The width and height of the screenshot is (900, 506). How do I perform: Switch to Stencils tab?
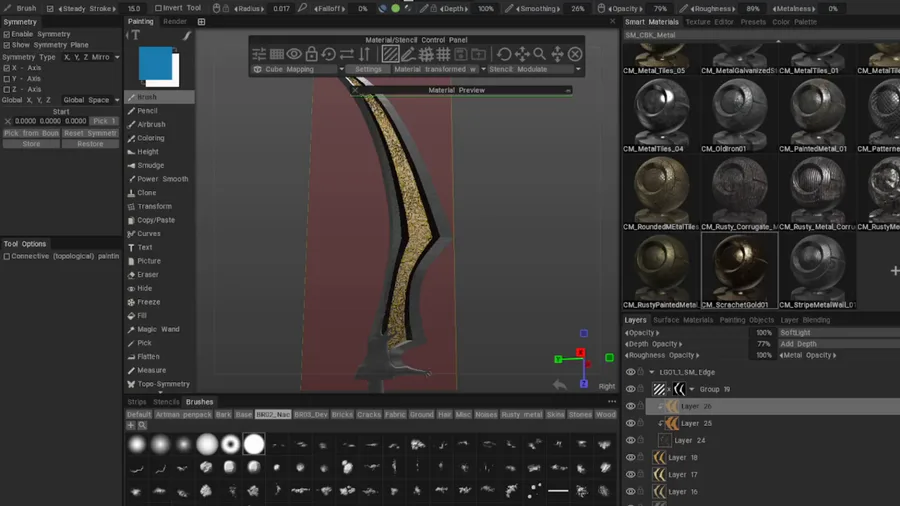pos(166,402)
